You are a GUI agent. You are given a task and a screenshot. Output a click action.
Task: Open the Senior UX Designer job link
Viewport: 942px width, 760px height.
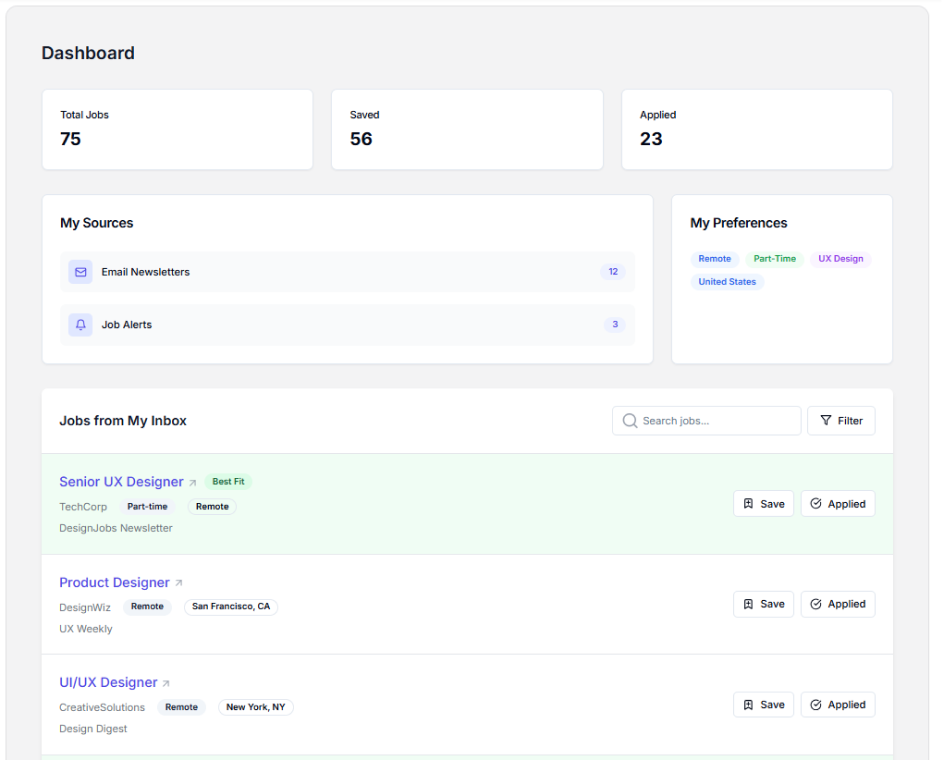pos(121,482)
